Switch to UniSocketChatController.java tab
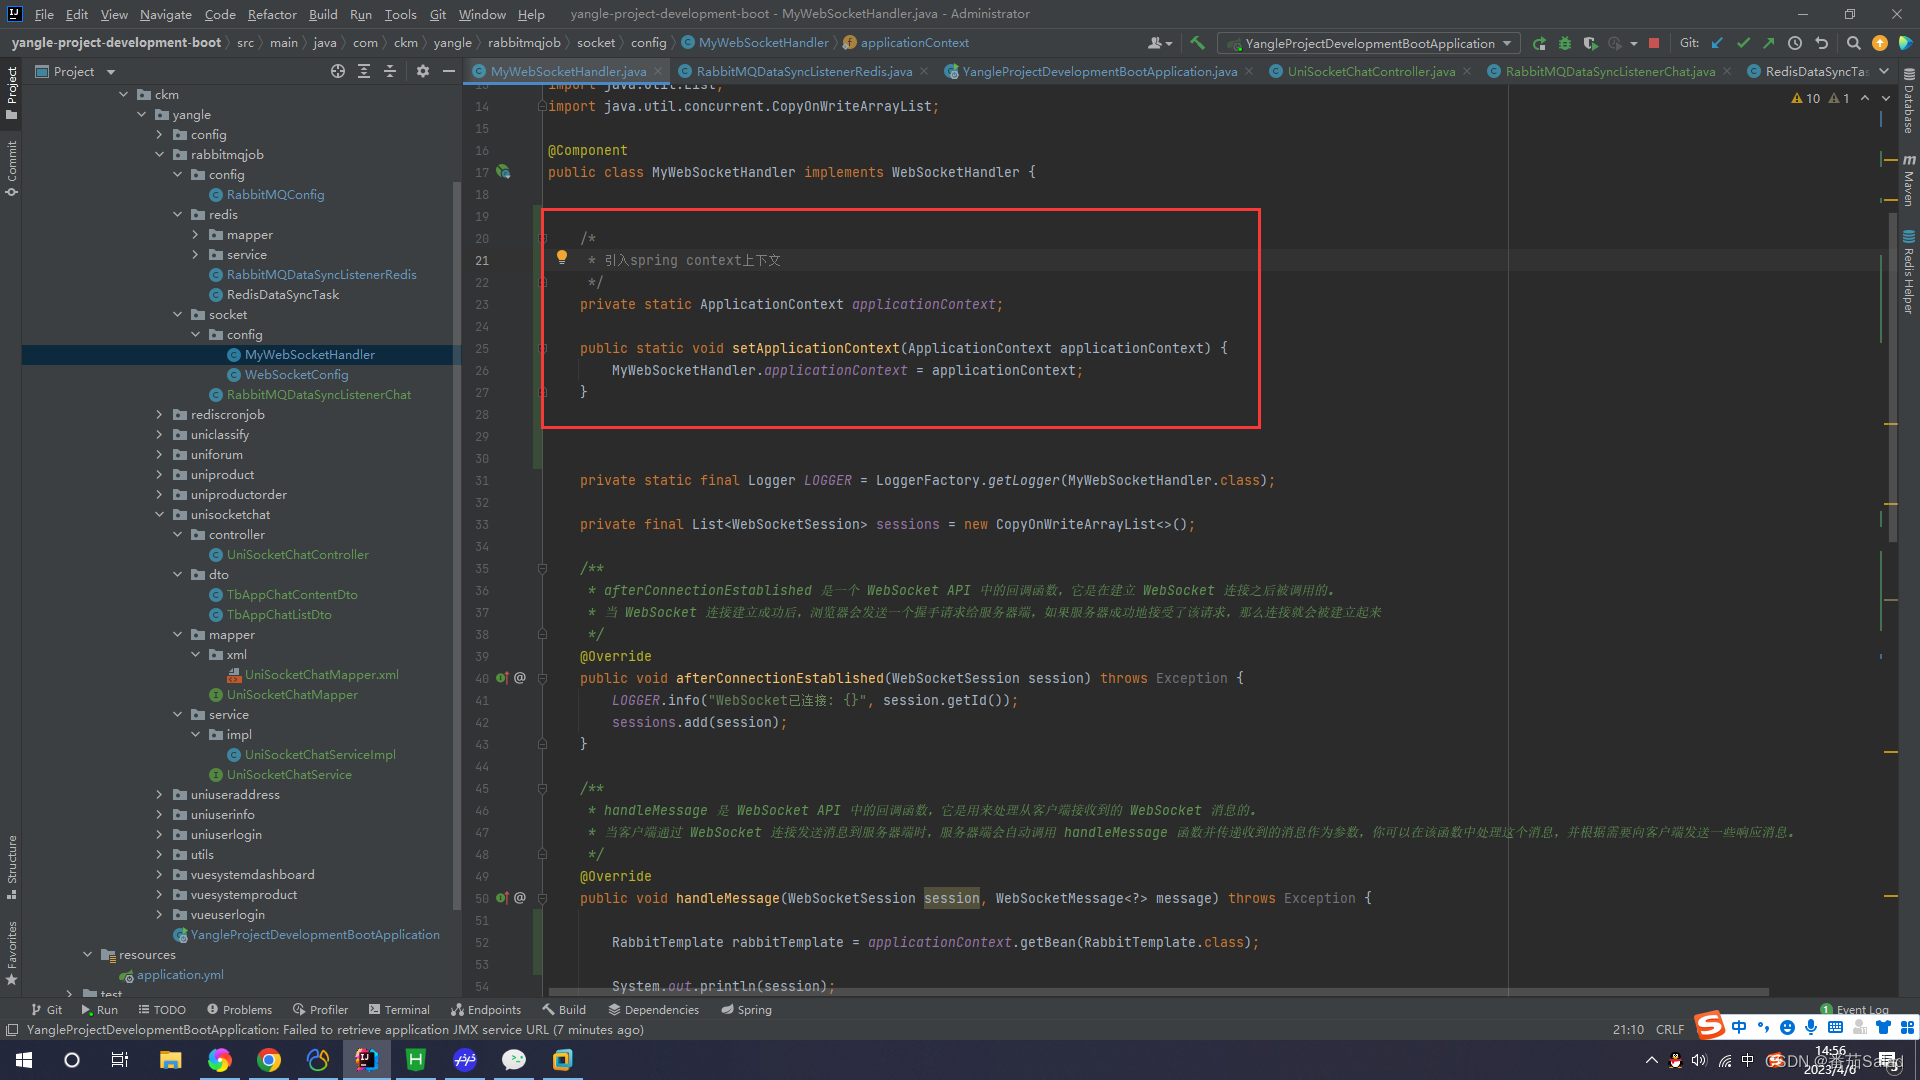 tap(1370, 71)
